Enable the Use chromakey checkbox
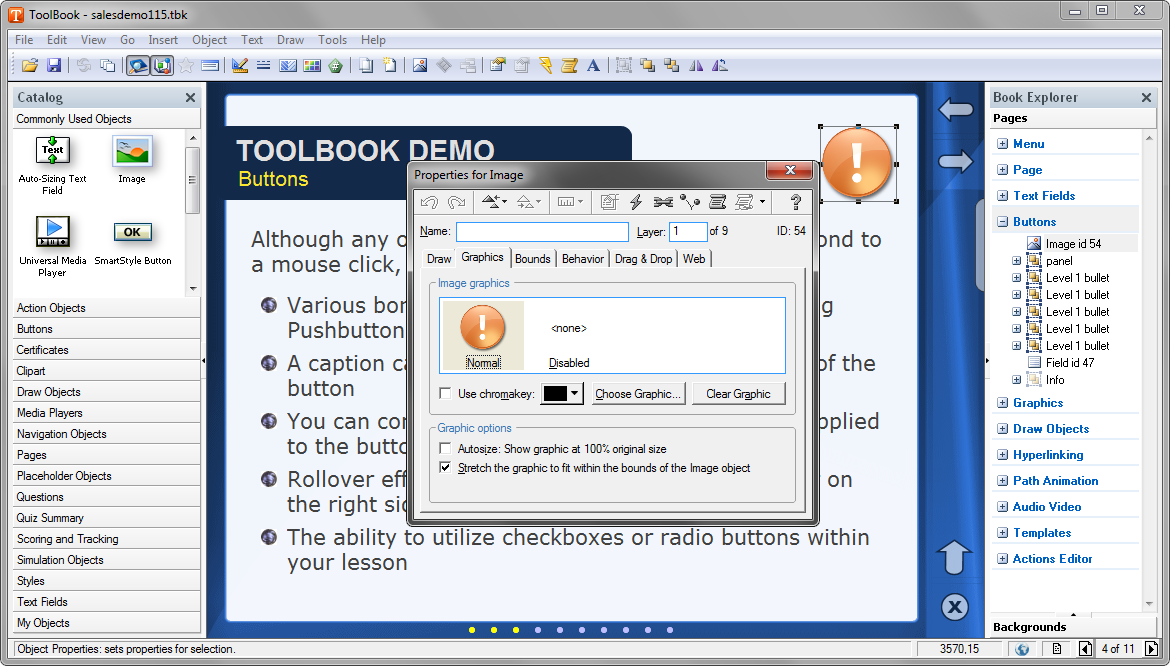 pos(446,394)
